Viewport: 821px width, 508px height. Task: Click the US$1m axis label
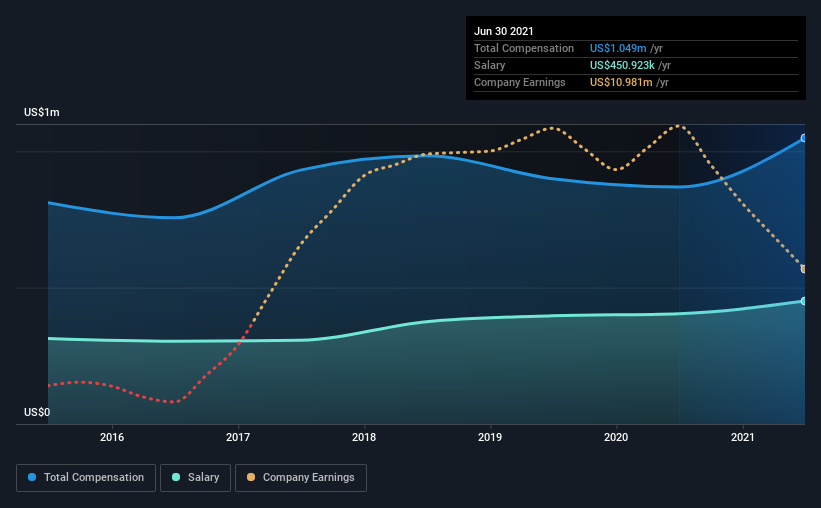[42, 113]
